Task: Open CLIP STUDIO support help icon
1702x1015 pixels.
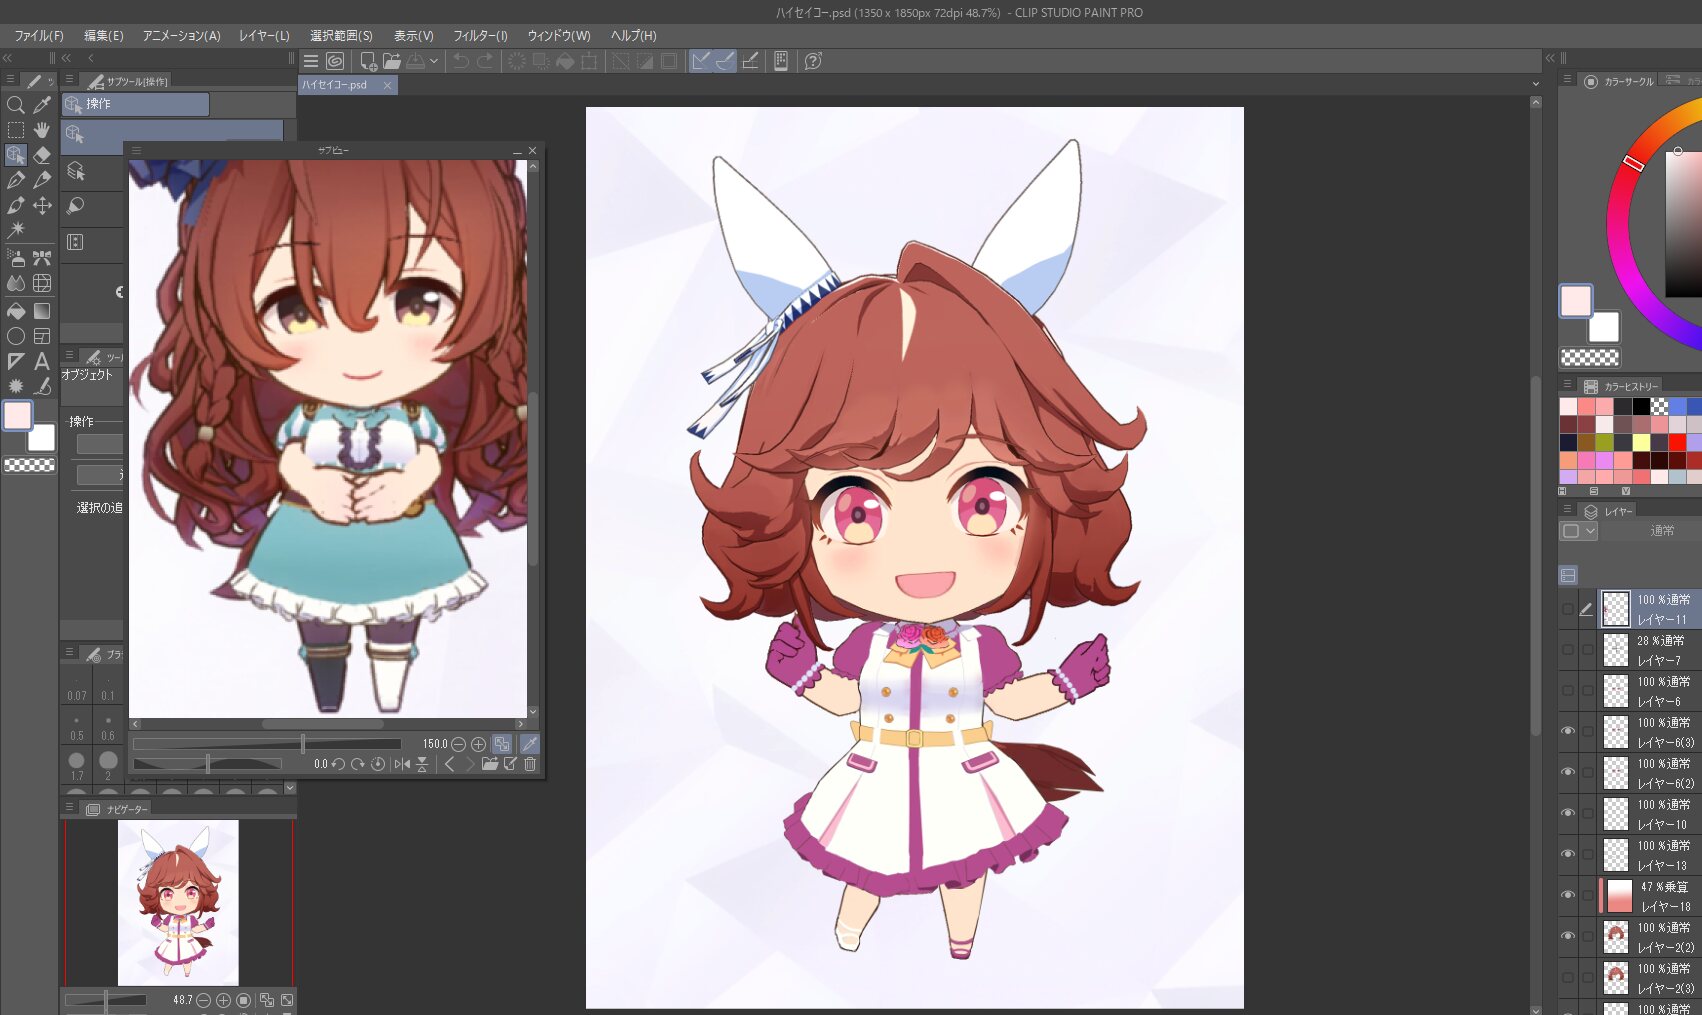Action: click(813, 61)
